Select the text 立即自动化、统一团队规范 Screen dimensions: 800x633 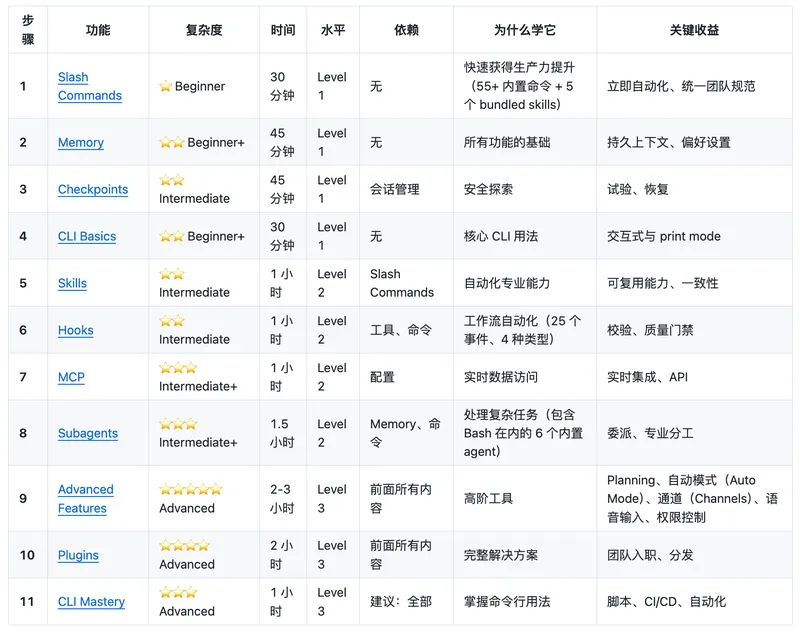[x=681, y=86]
